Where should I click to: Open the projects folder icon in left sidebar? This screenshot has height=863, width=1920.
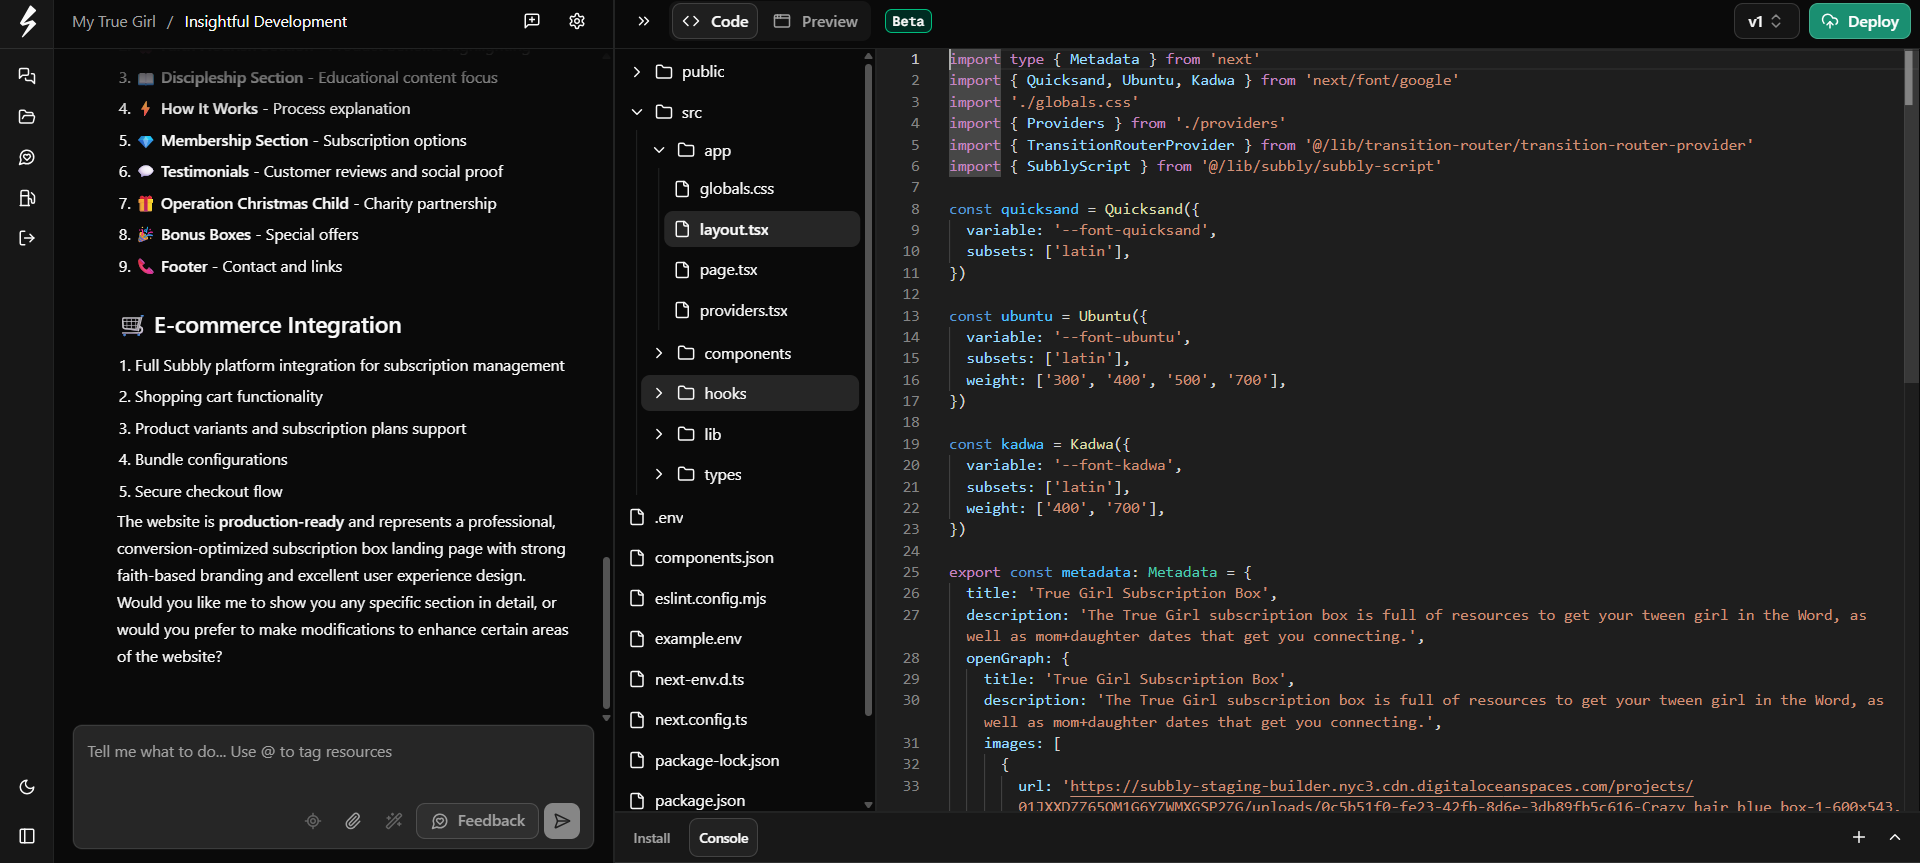pyautogui.click(x=27, y=117)
